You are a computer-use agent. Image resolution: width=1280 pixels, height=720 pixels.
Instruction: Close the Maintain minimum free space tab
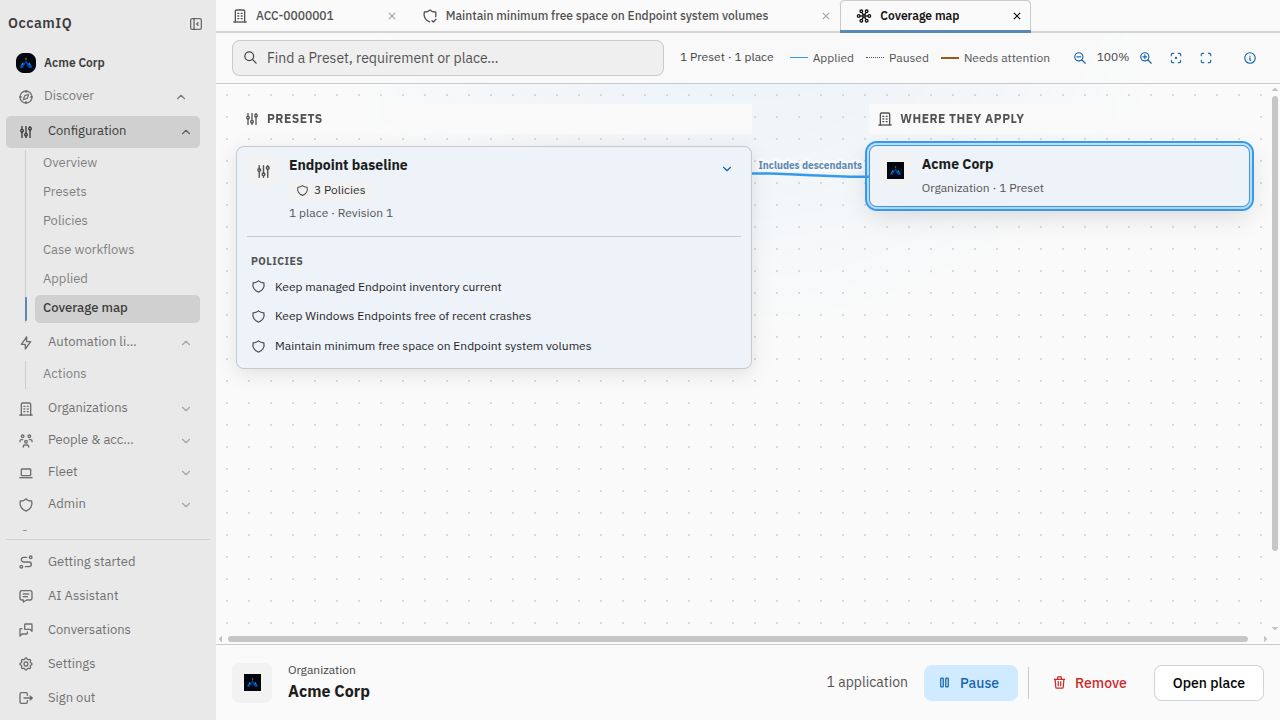click(x=825, y=16)
